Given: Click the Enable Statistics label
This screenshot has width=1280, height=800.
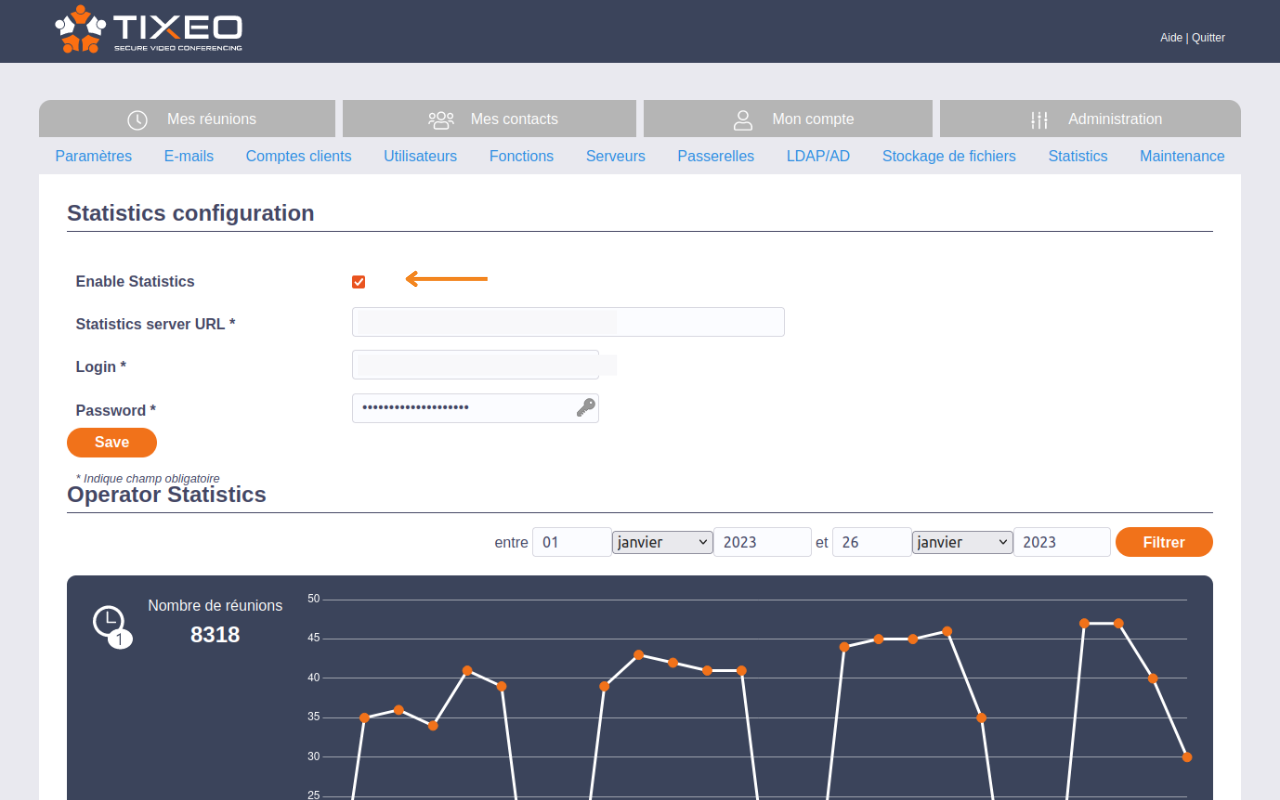Looking at the screenshot, I should [x=135, y=282].
